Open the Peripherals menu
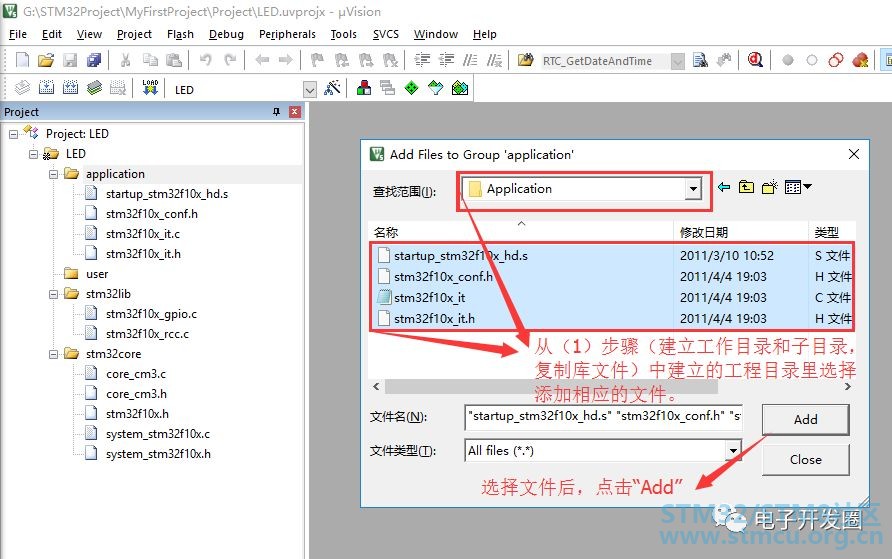 (287, 34)
